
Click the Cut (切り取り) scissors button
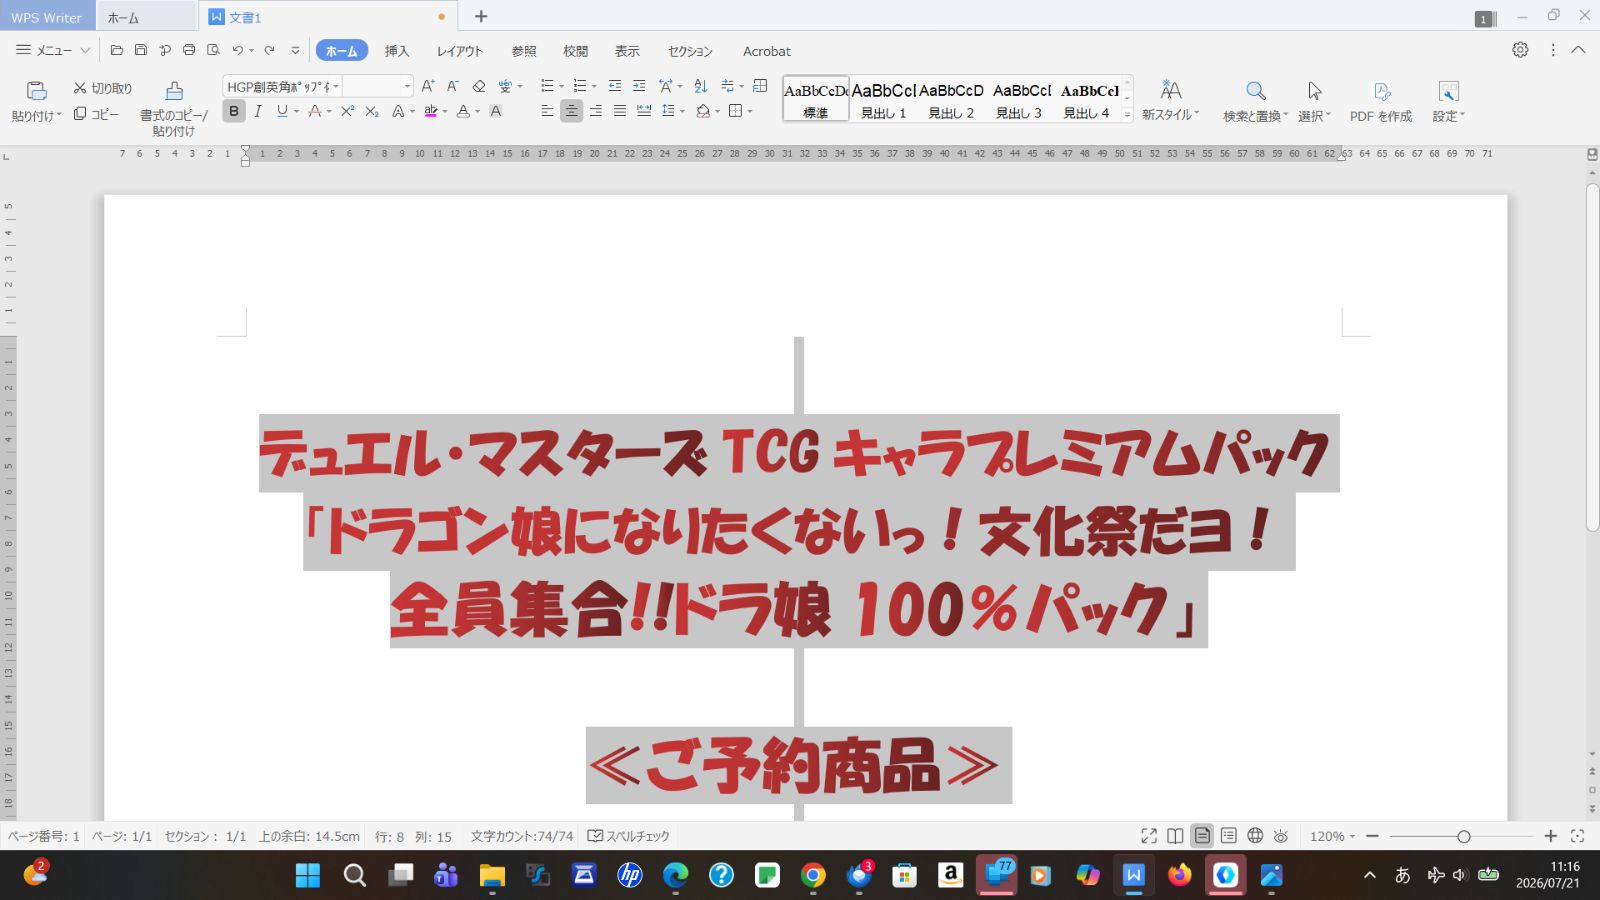(x=102, y=88)
